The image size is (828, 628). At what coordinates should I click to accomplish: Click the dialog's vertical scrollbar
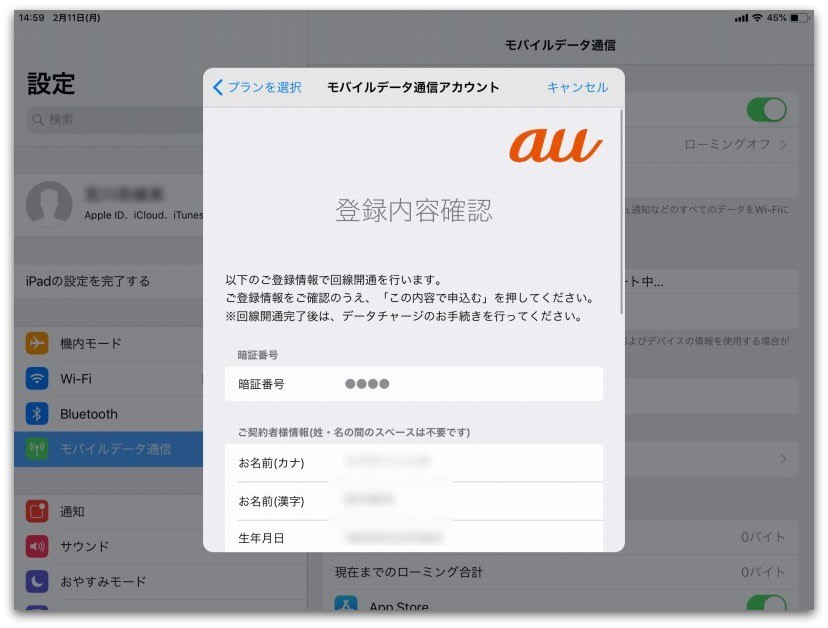(x=622, y=211)
